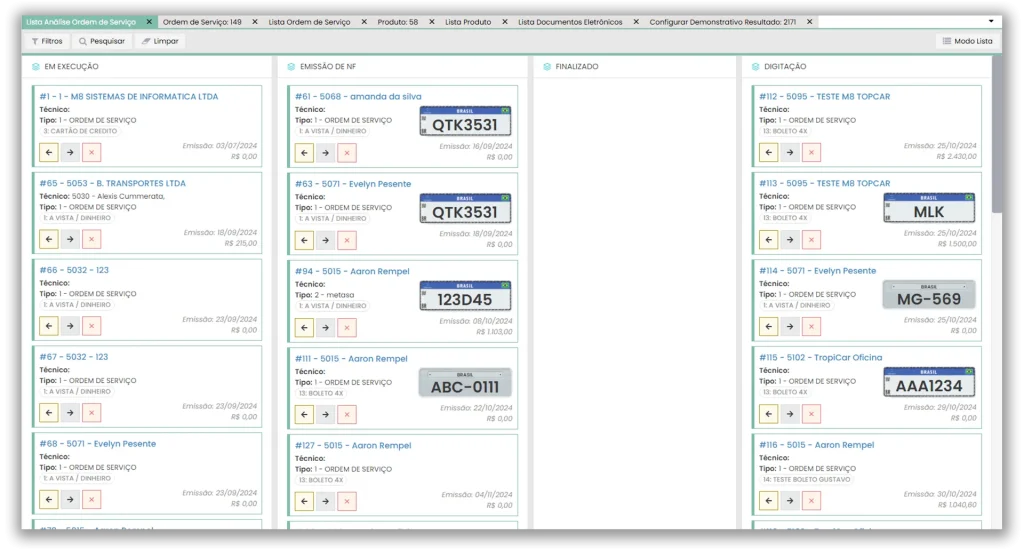Click the EM EXECUÇÃO column header
Image resolution: width=1024 pixels, height=549 pixels.
71,67
